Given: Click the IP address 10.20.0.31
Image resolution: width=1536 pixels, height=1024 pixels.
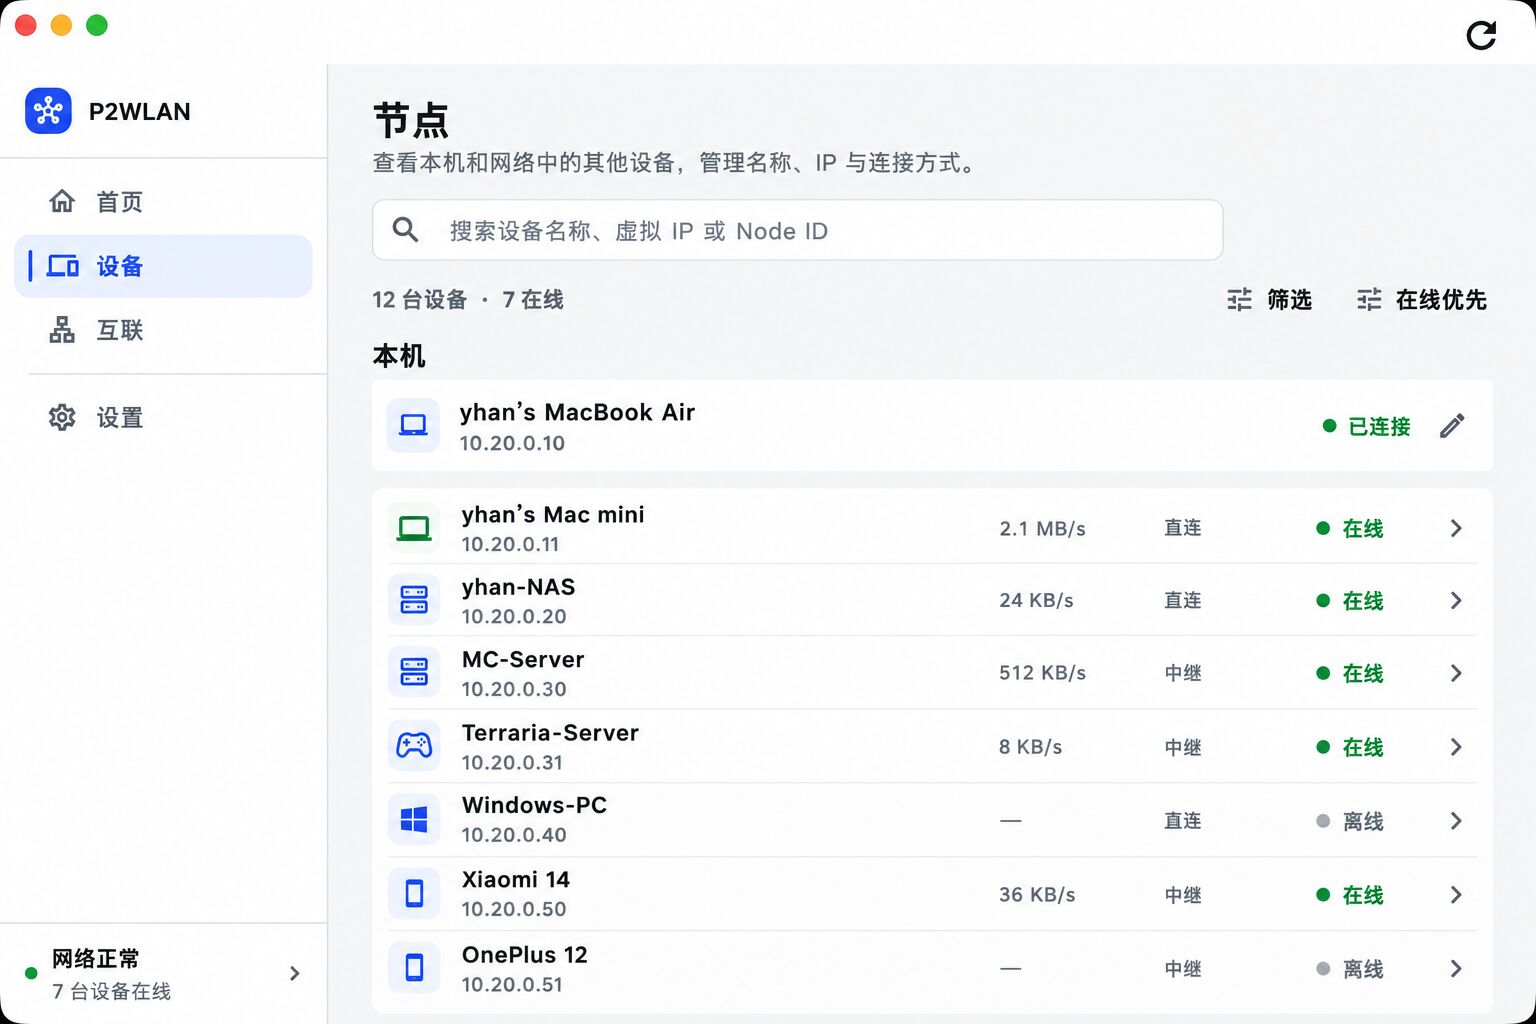Looking at the screenshot, I should point(512,763).
